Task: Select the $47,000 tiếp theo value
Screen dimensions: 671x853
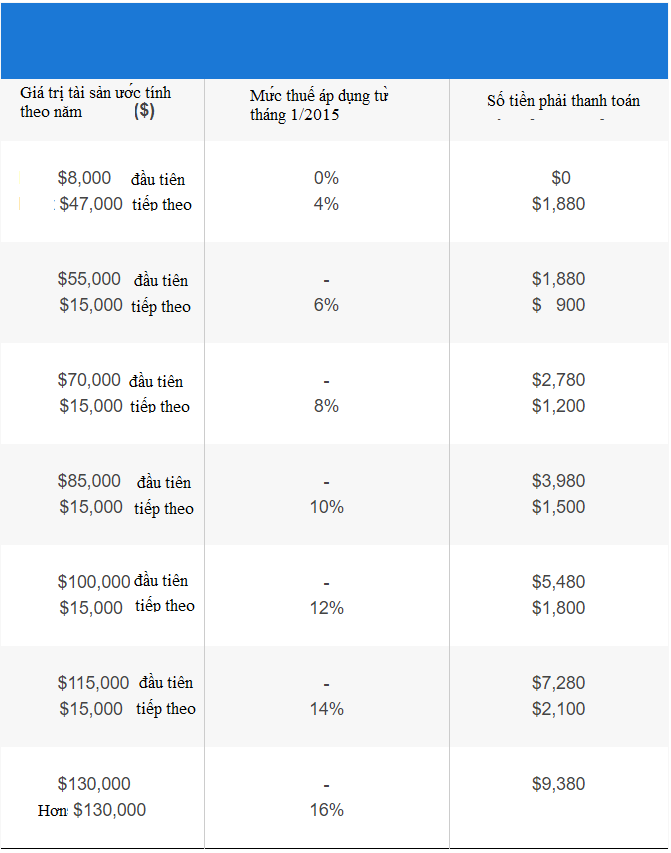Action: click(x=125, y=205)
